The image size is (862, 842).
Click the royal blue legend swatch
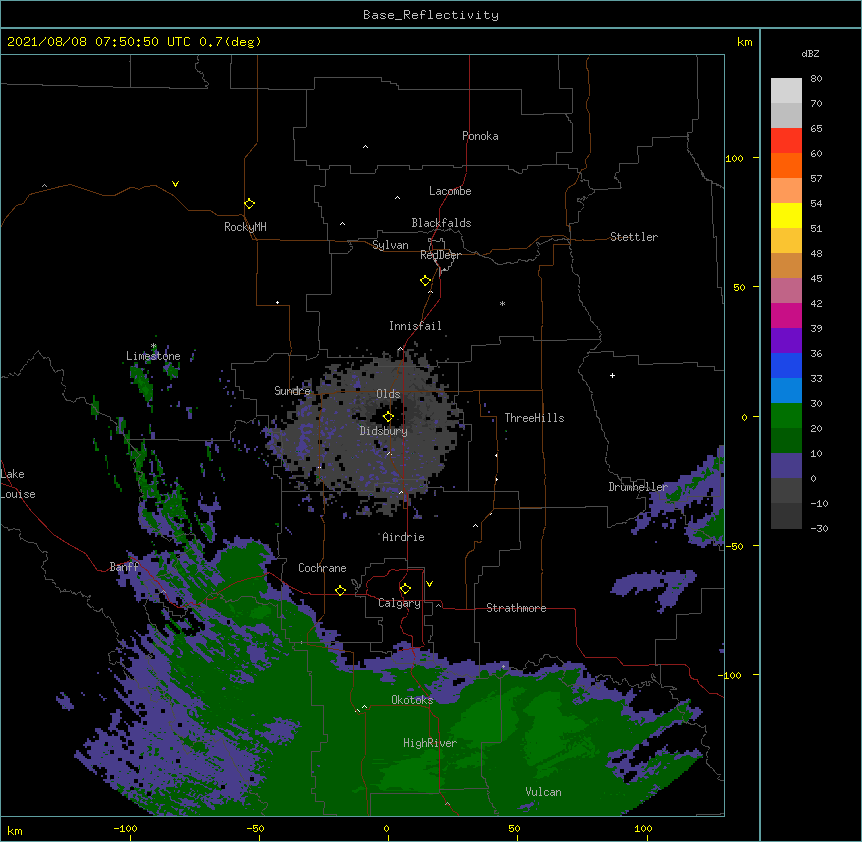pos(786,365)
